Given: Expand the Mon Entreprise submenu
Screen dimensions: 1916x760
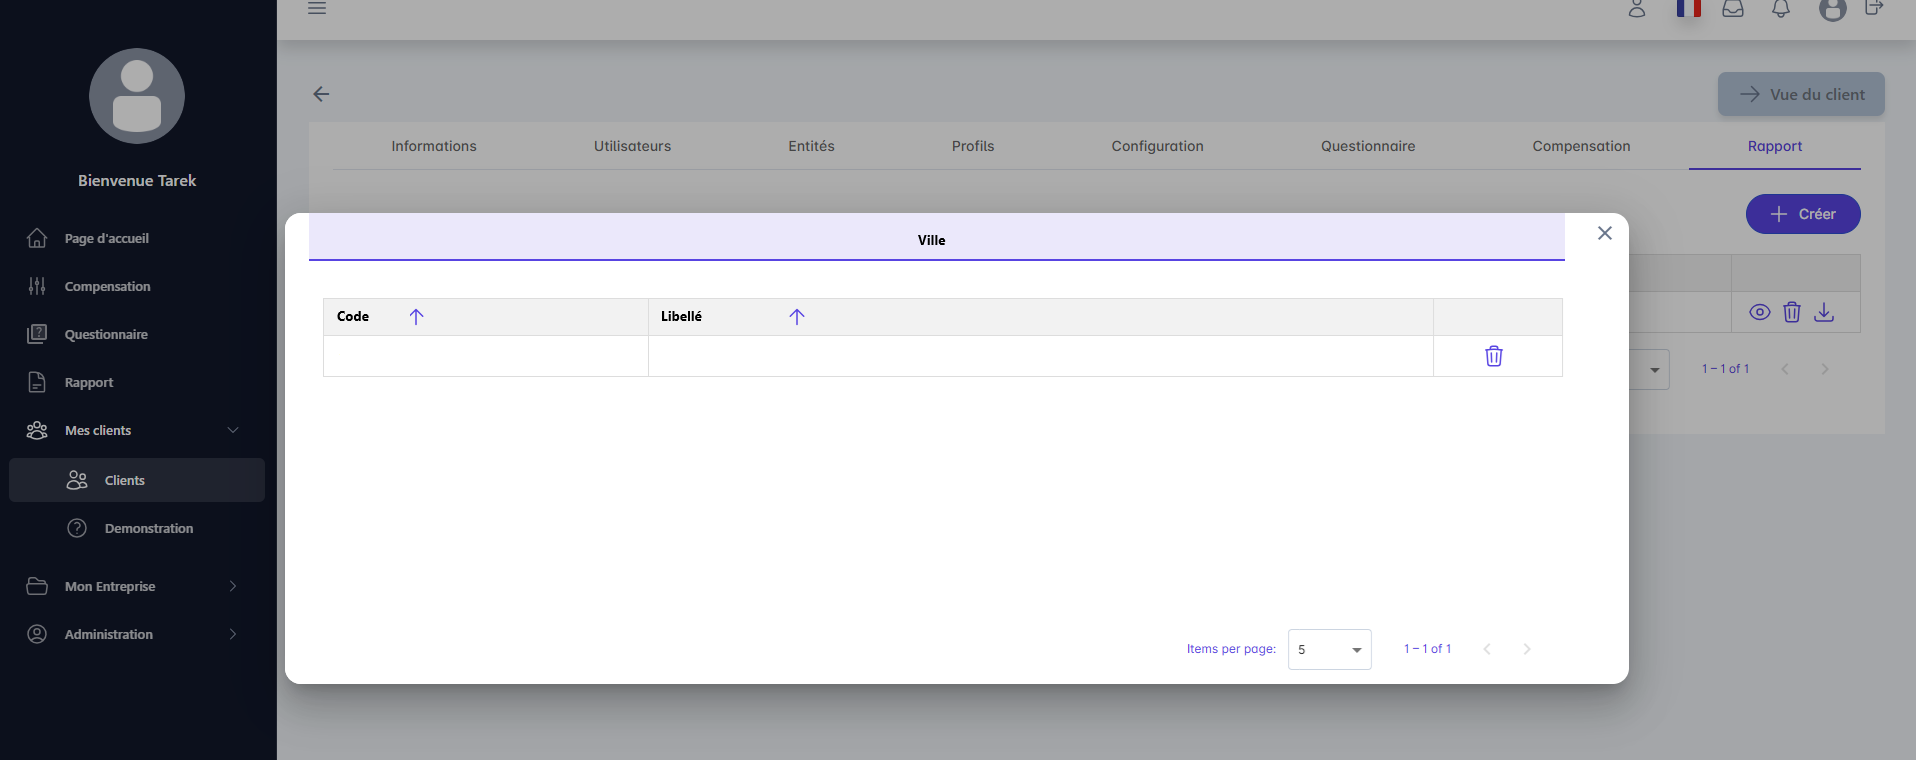Looking at the screenshot, I should [137, 586].
